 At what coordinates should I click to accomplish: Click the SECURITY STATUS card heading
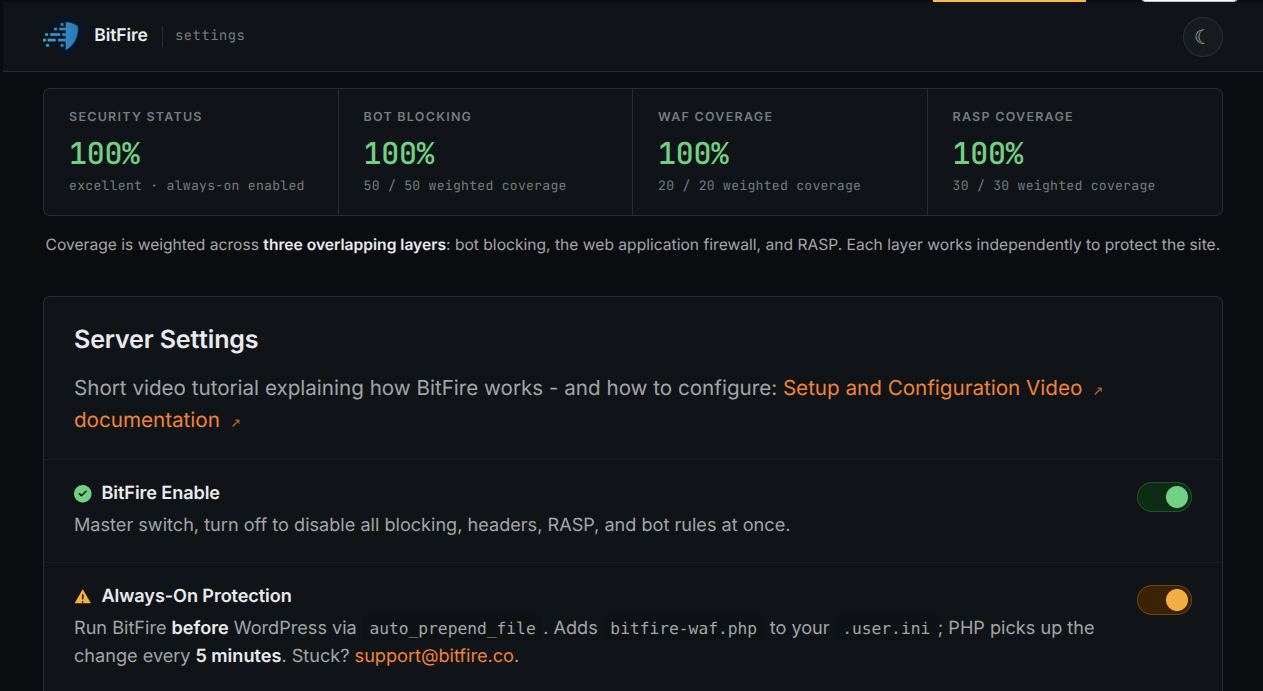pyautogui.click(x=135, y=117)
